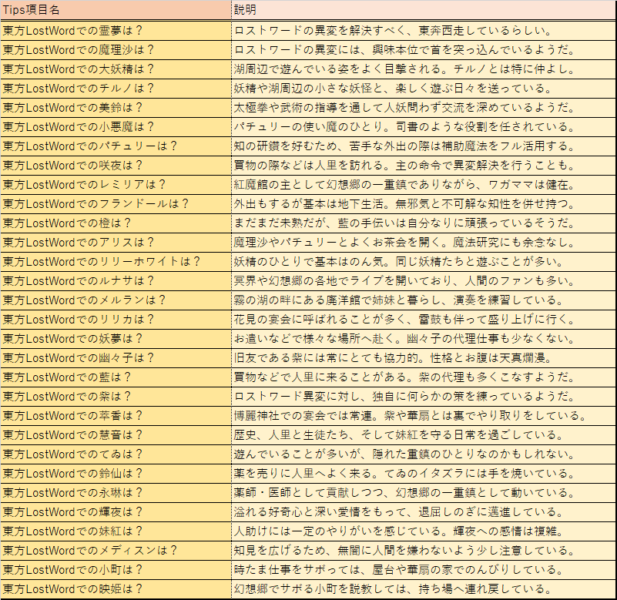Select the '東方LostWordでの幽々子は？' cell
The image size is (617, 600).
point(115,357)
